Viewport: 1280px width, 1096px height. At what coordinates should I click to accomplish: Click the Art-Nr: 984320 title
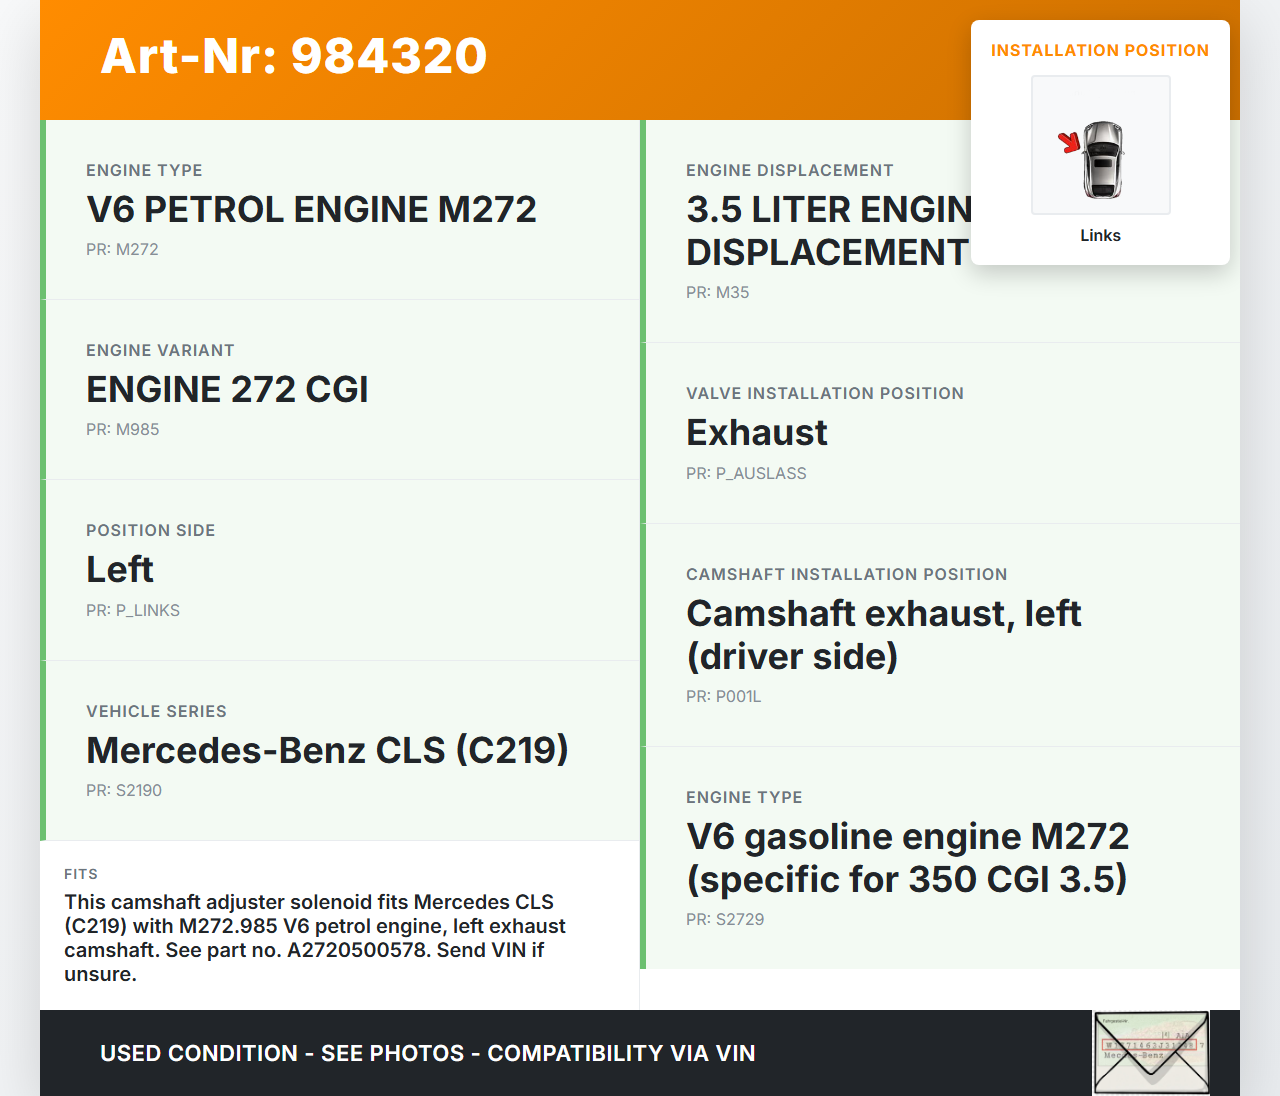click(x=294, y=56)
